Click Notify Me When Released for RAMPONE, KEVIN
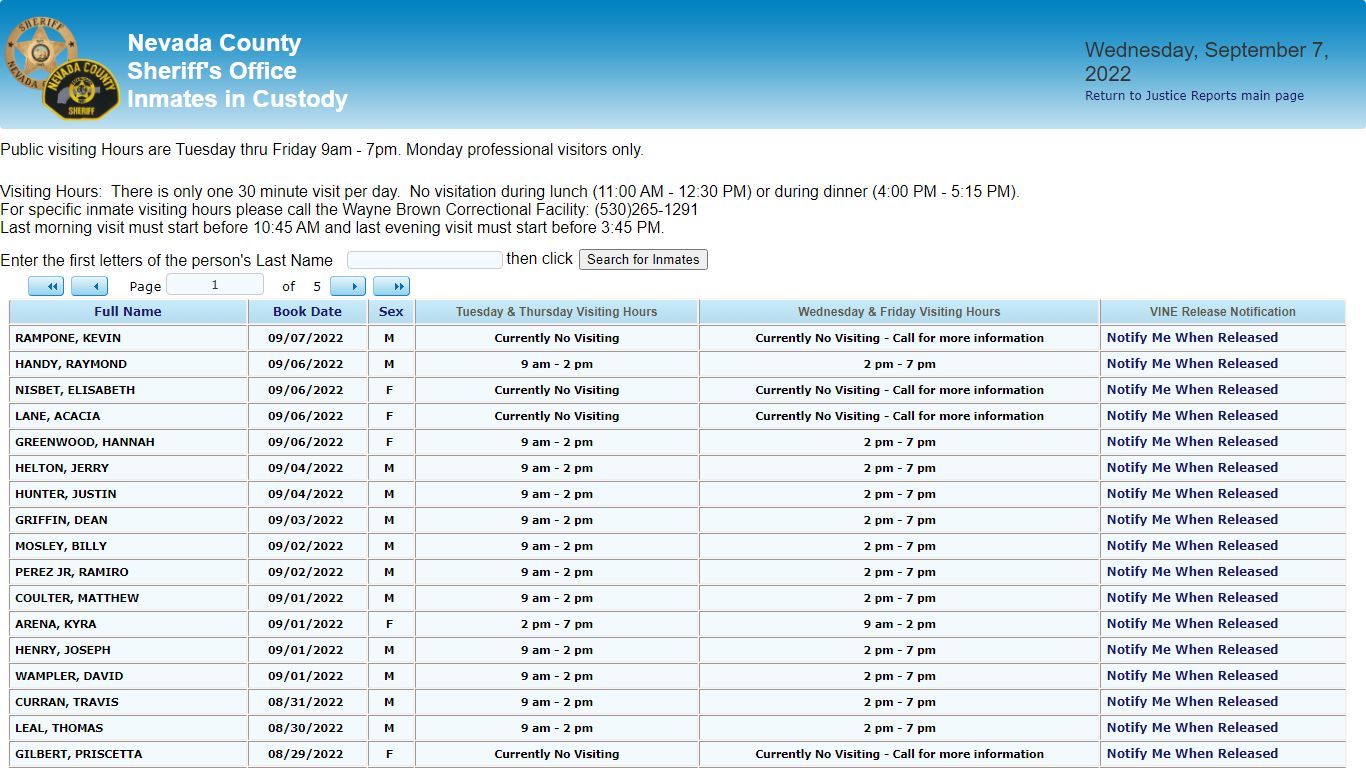Image resolution: width=1366 pixels, height=768 pixels. tap(1192, 338)
